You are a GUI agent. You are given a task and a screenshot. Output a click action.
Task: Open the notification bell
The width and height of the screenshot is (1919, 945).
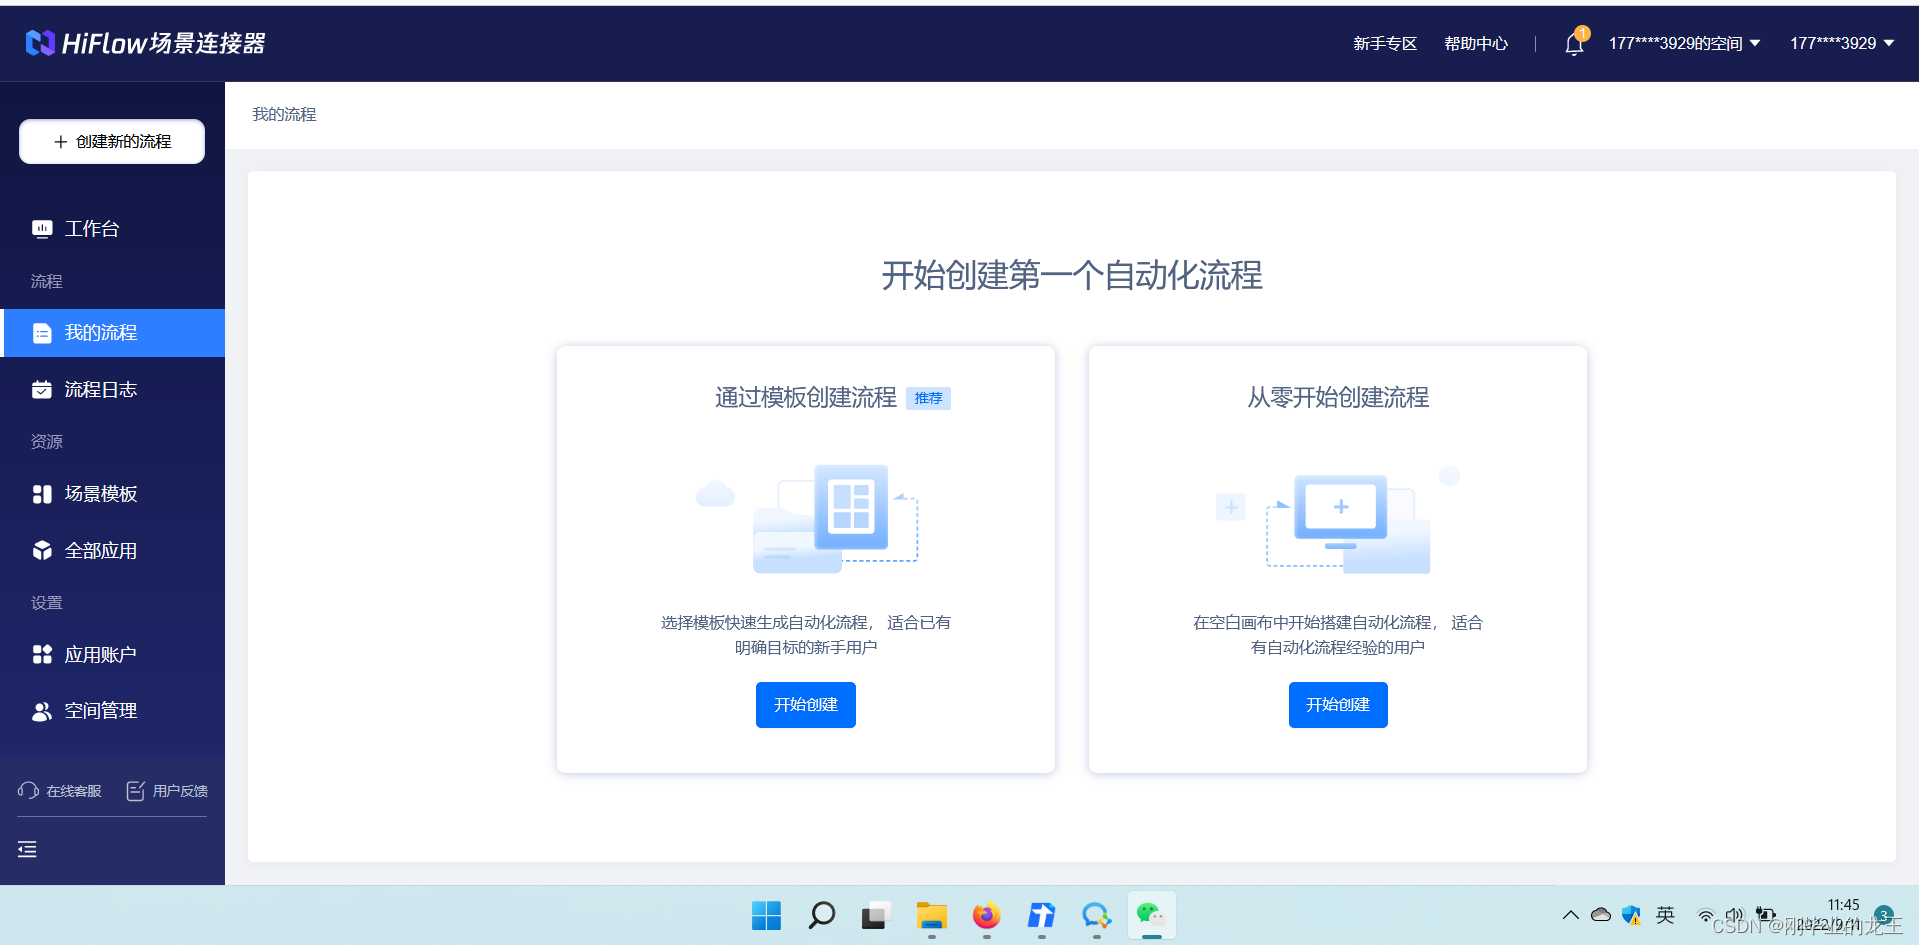coord(1574,43)
